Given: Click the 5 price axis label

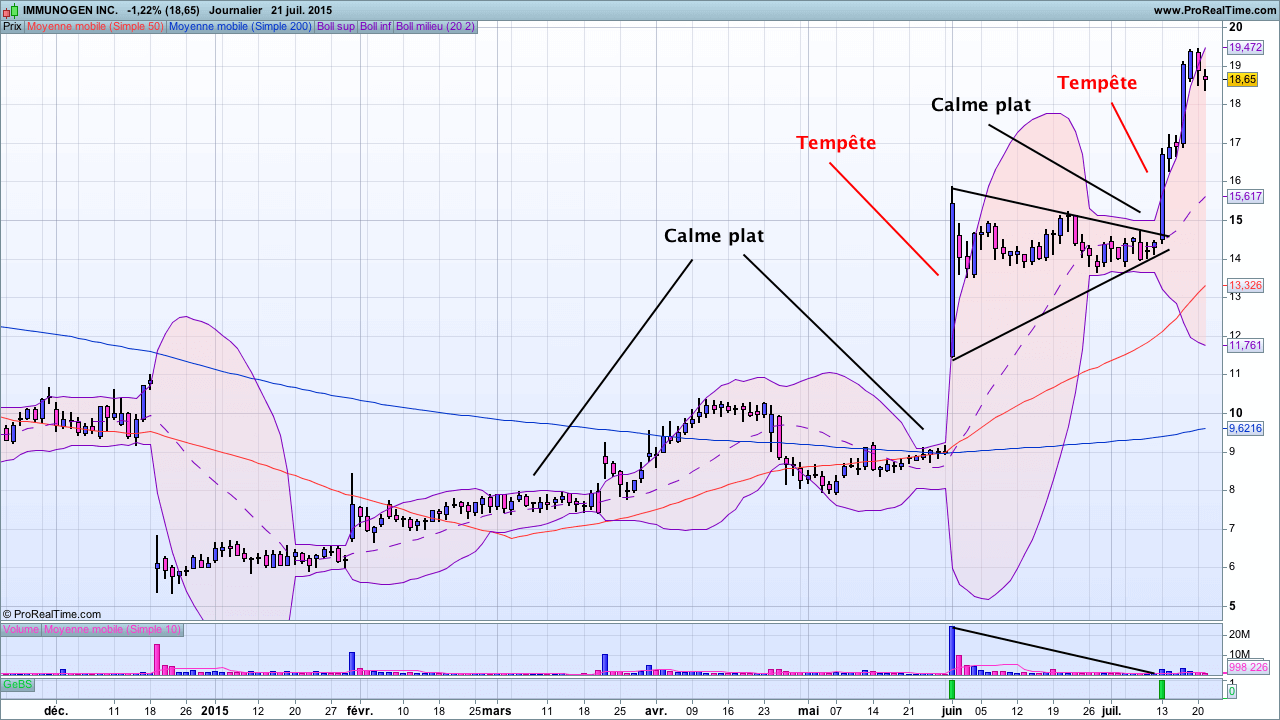Looking at the screenshot, I should 1233,605.
